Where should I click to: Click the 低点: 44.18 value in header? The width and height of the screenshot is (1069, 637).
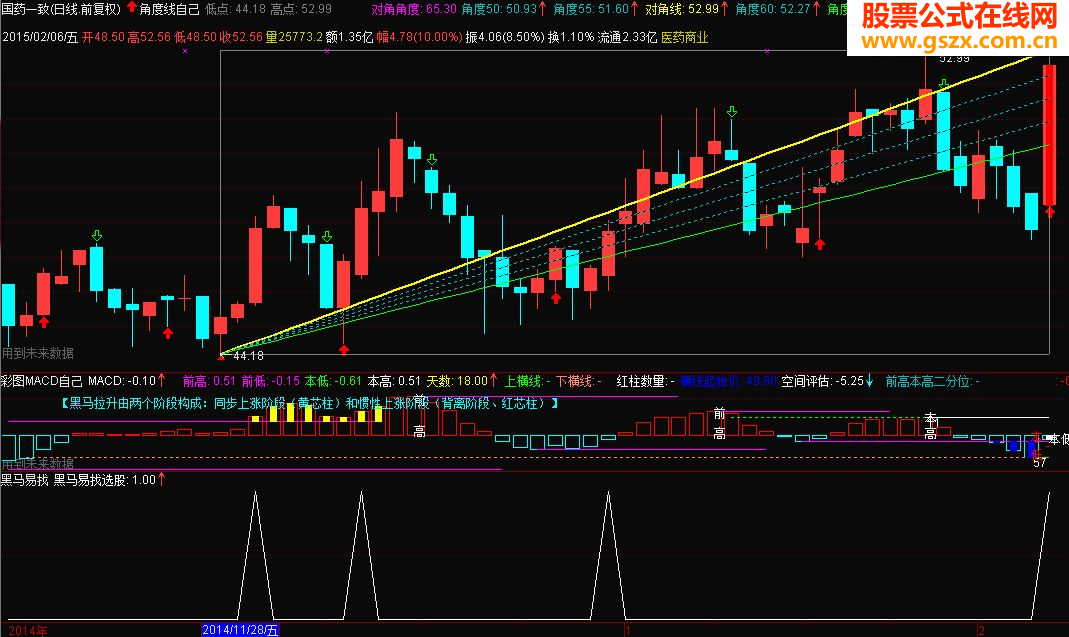point(235,9)
